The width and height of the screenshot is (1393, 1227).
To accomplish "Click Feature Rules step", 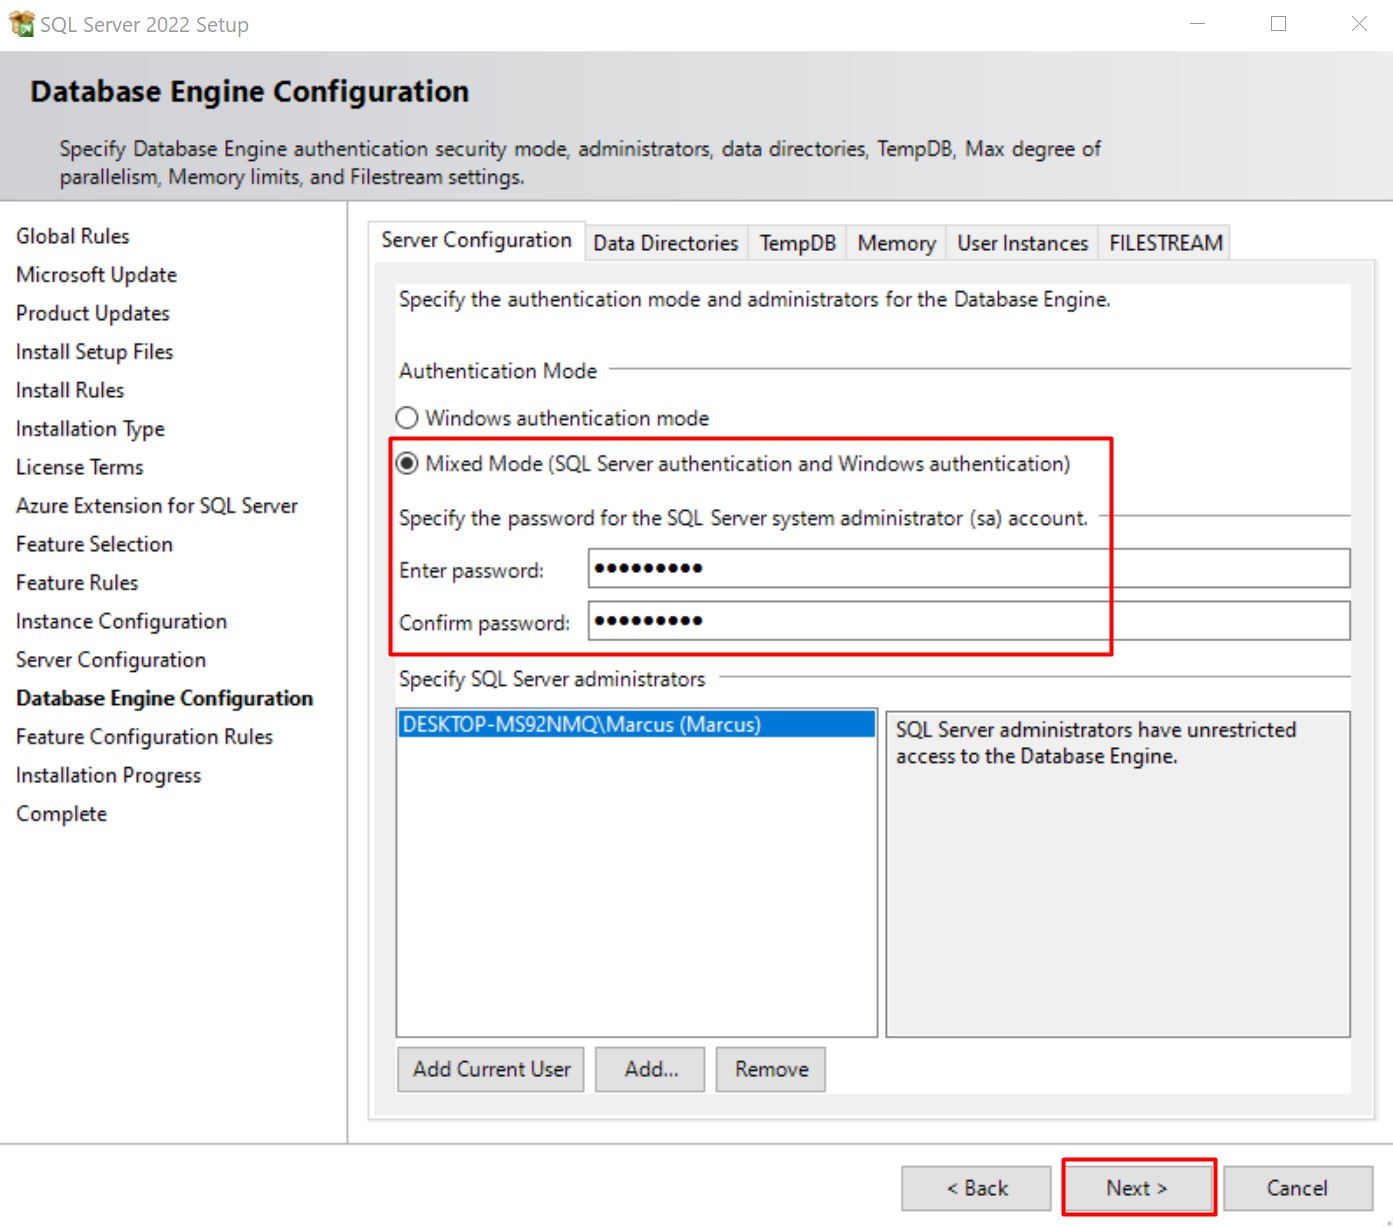I will [x=77, y=582].
